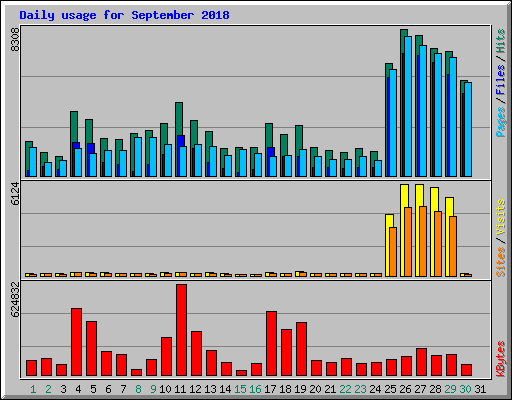This screenshot has width=512, height=400.
Task: Select the red KBytes bar for day 17
Action: tap(271, 344)
